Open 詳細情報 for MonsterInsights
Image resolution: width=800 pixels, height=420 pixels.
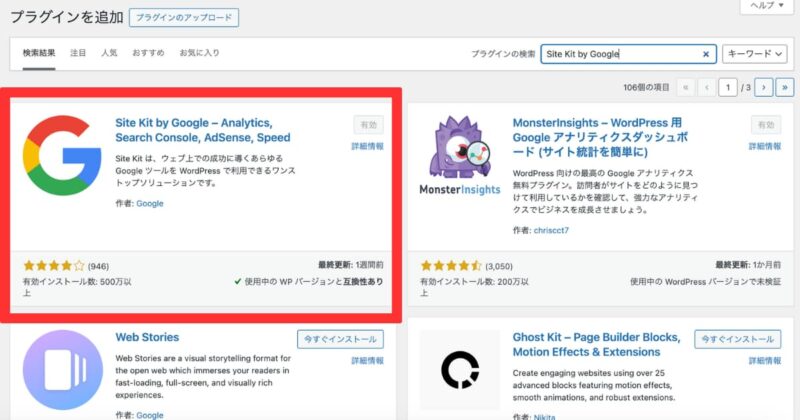[765, 146]
